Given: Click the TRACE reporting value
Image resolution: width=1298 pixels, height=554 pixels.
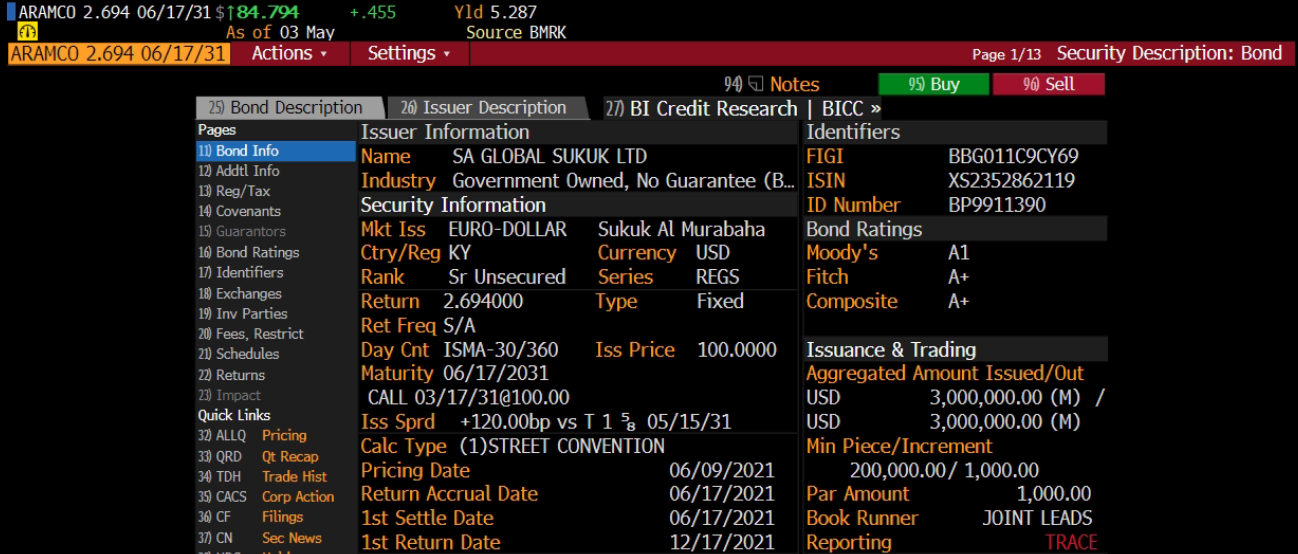Looking at the screenshot, I should pos(1071,542).
